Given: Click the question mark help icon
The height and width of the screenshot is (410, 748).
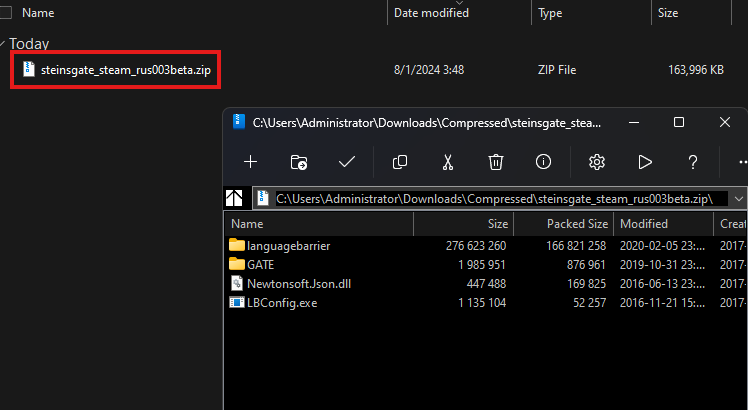Looking at the screenshot, I should point(693,162).
